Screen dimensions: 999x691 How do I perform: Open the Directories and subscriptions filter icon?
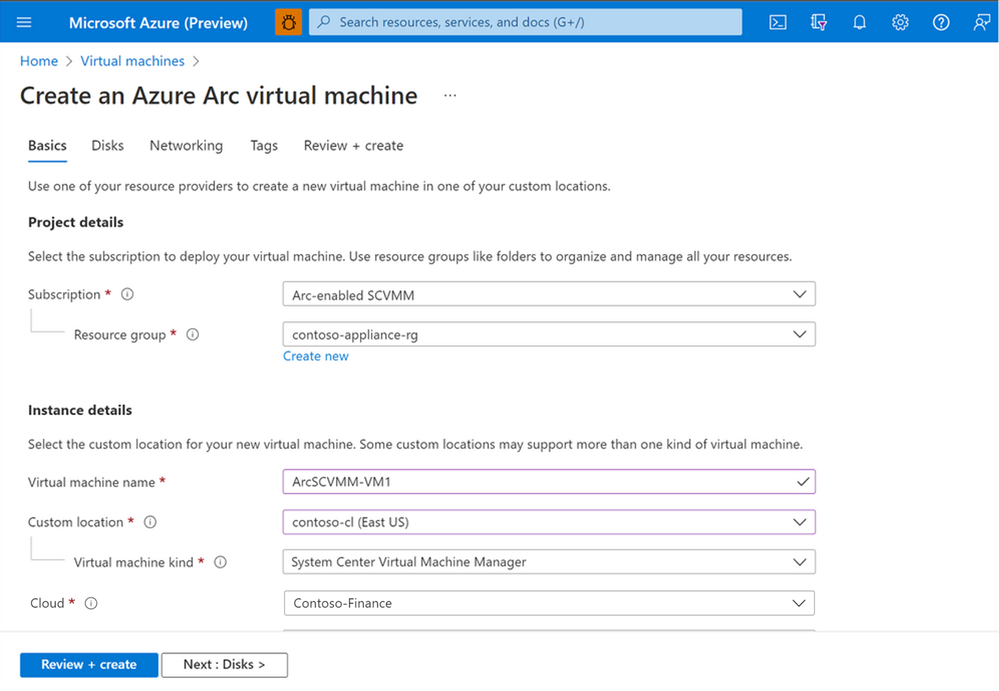pyautogui.click(x=818, y=22)
